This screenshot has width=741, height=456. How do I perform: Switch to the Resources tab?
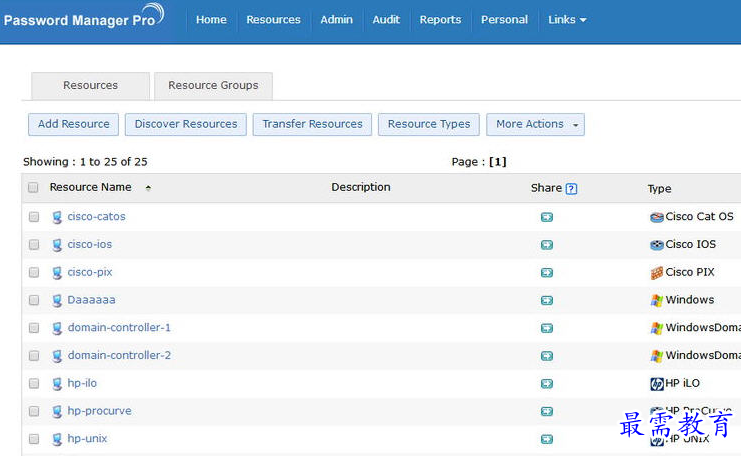click(90, 86)
